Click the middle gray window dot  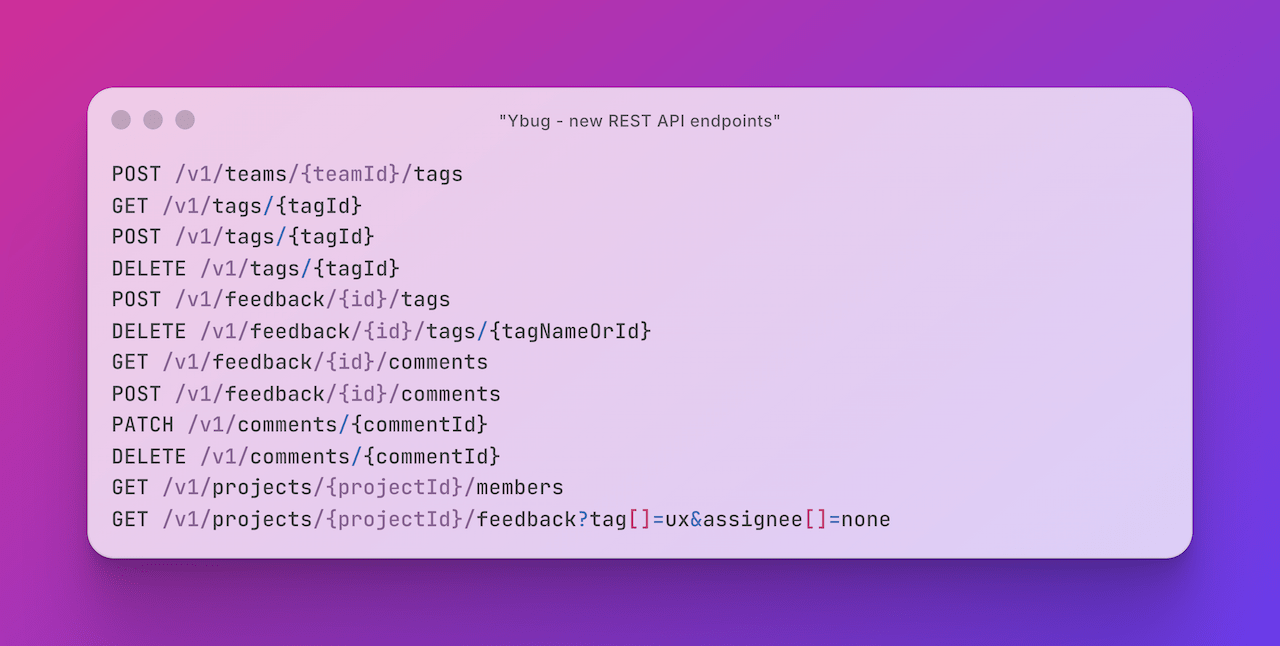tap(153, 120)
